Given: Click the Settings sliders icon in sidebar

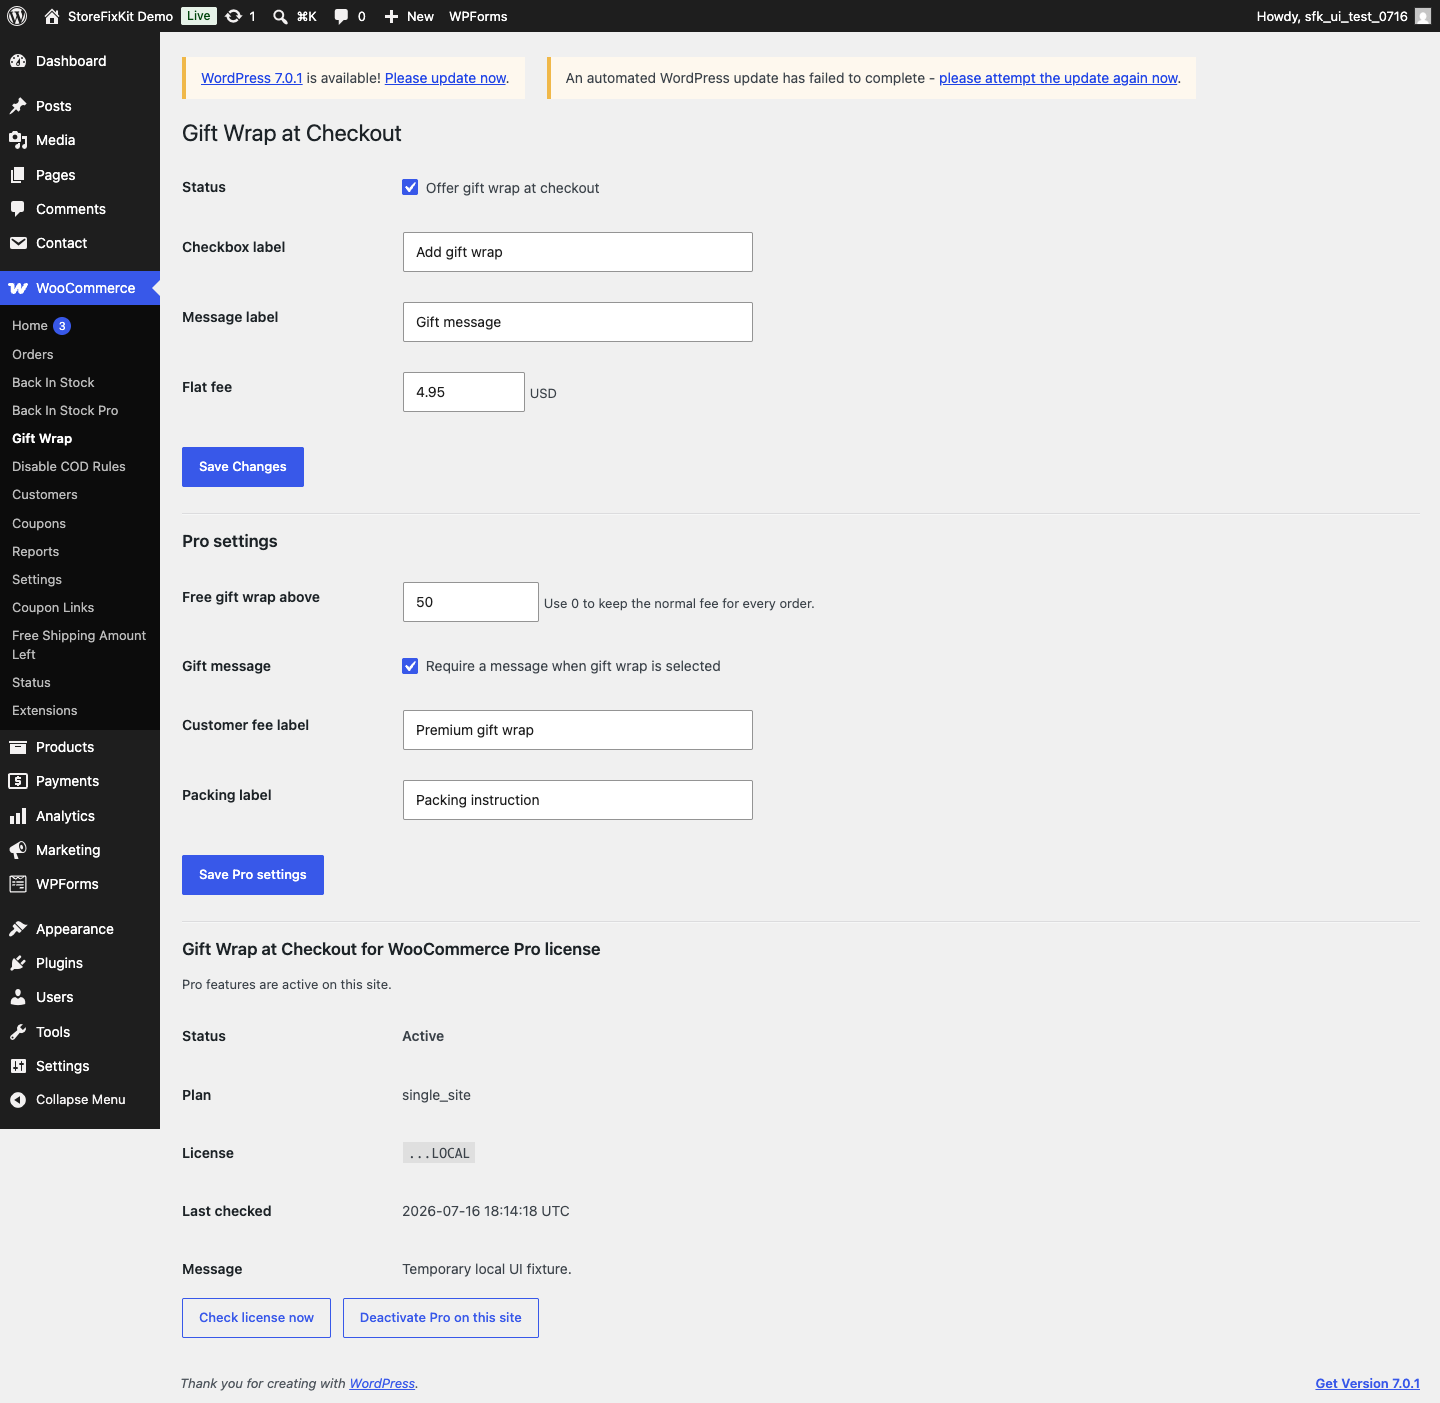Looking at the screenshot, I should [x=18, y=1066].
